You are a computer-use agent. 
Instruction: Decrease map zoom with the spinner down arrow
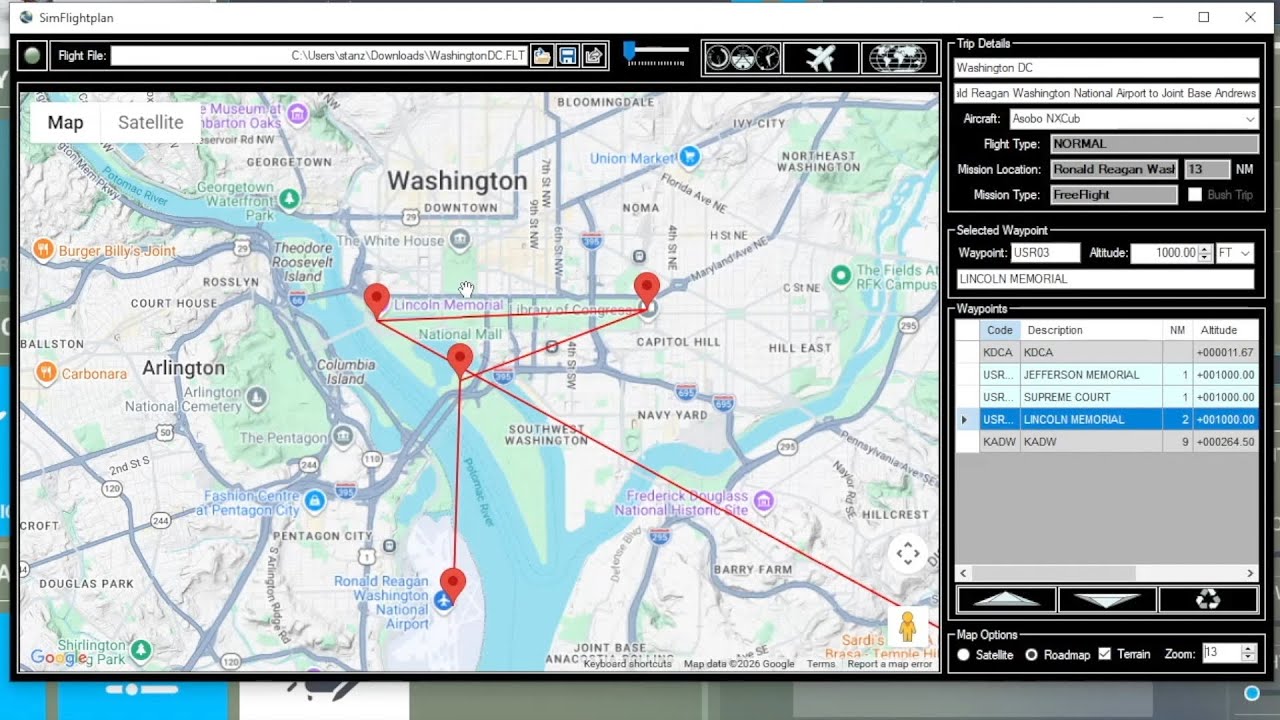pos(1247,658)
